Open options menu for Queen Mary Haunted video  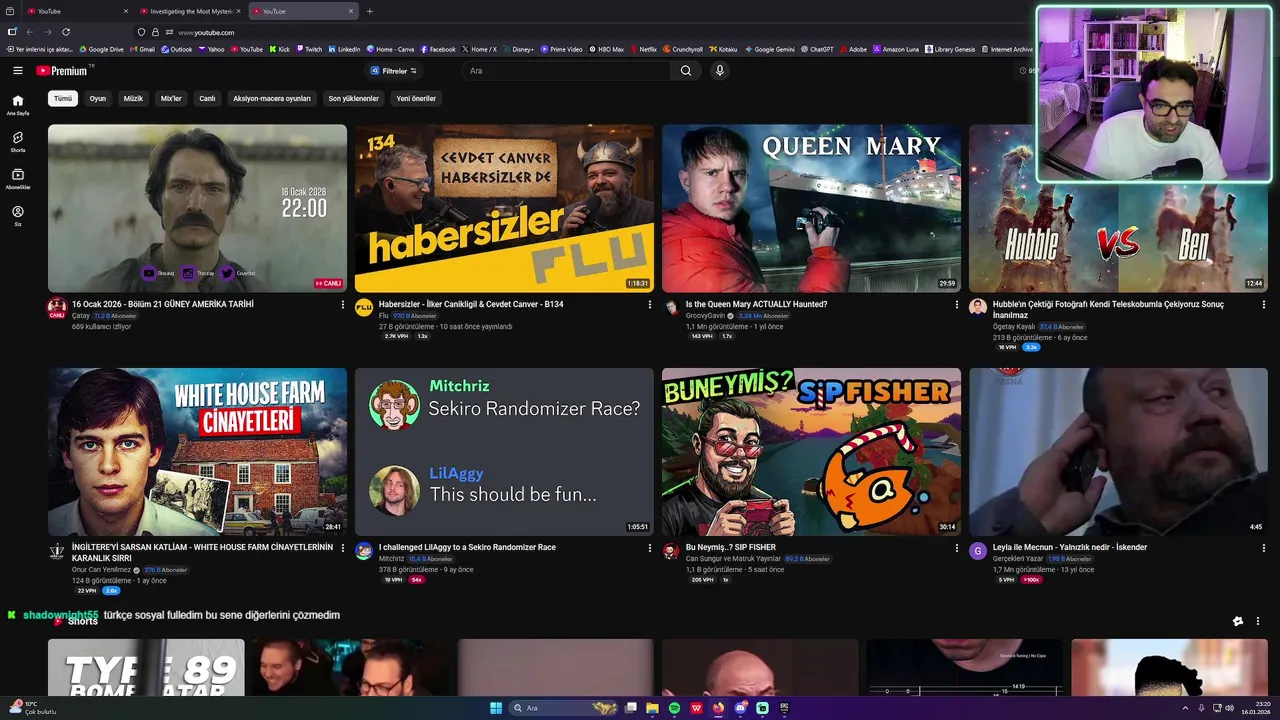[x=956, y=304]
